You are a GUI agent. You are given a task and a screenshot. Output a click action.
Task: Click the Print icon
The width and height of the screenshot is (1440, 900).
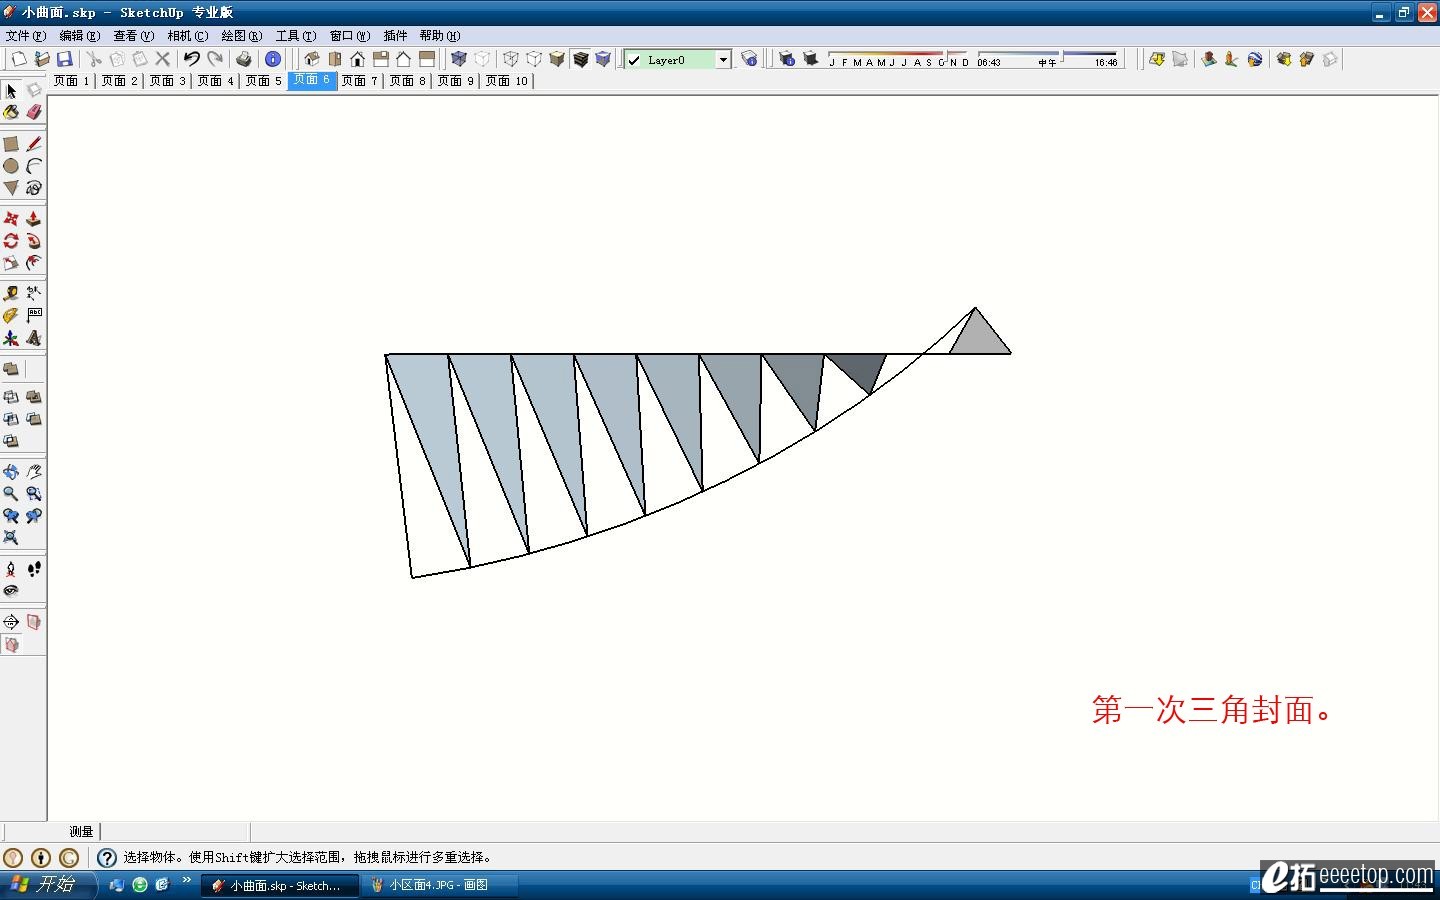[243, 59]
